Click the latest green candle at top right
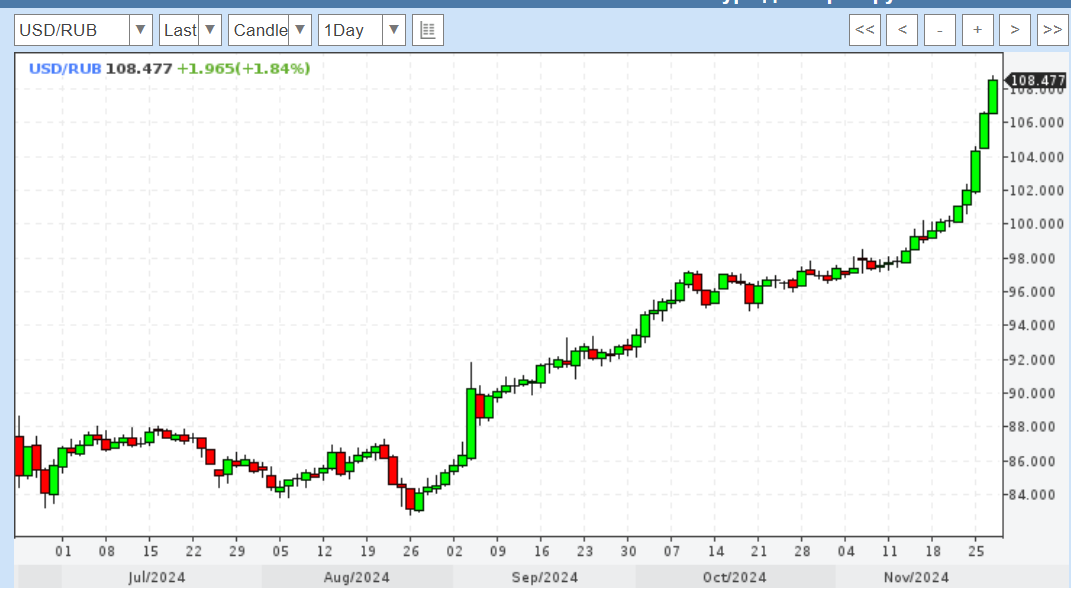Screen dimensions: 1071x592 993,96
